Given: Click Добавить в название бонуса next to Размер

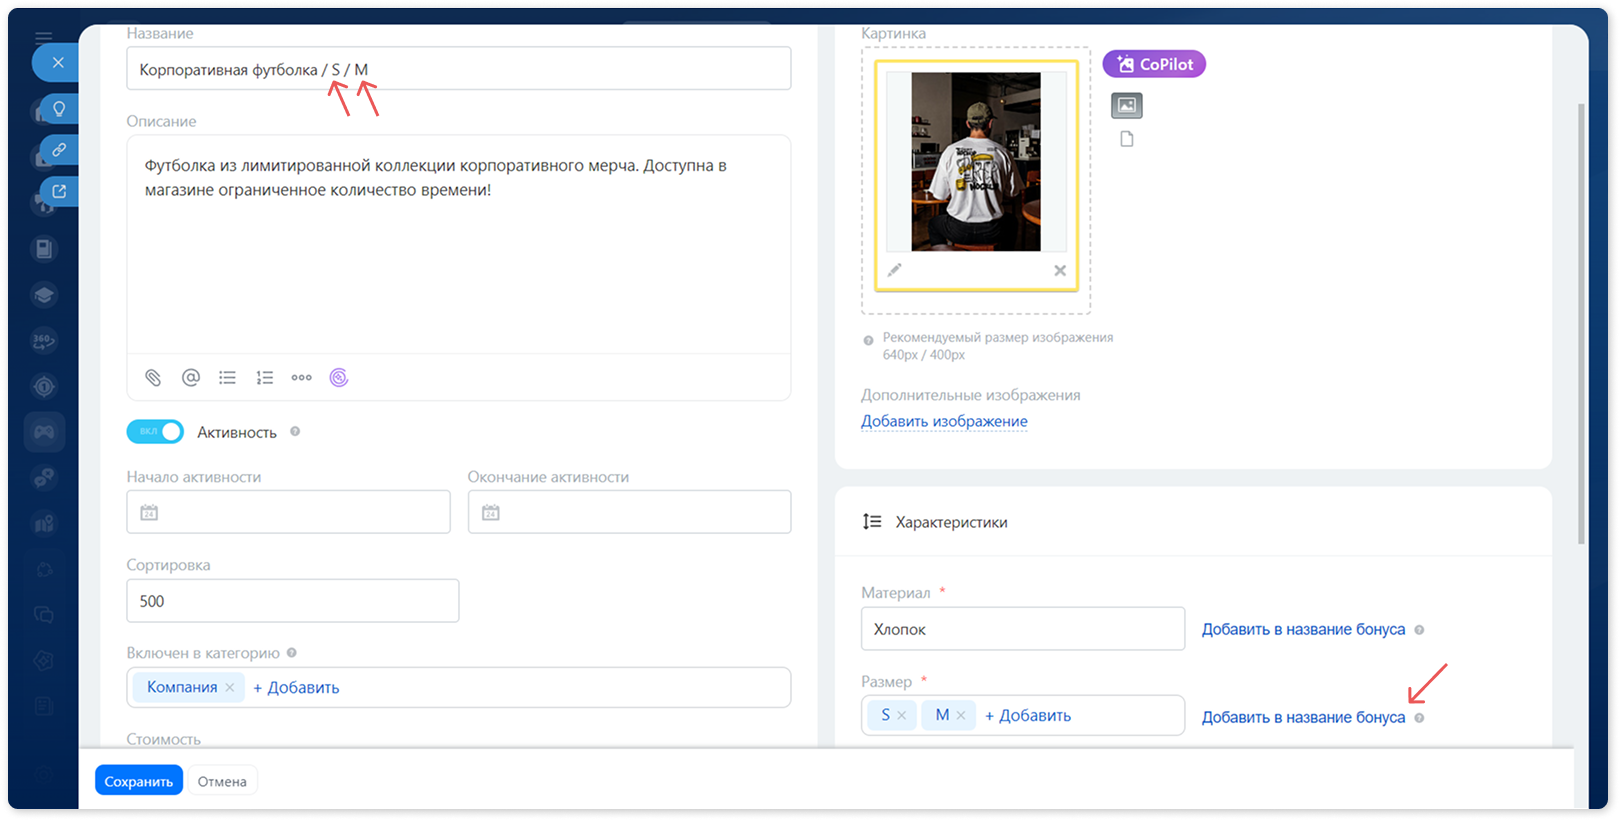Looking at the screenshot, I should (1304, 718).
